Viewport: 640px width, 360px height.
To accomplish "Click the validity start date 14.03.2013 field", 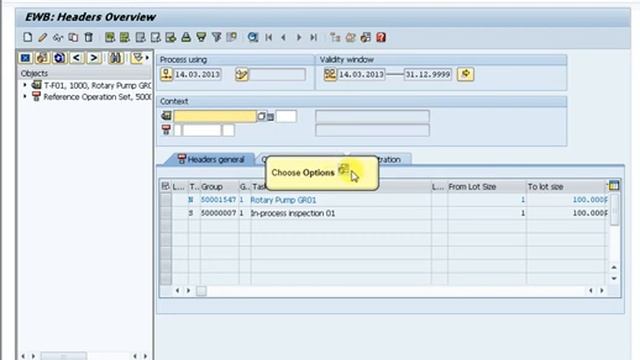I will pyautogui.click(x=361, y=74).
